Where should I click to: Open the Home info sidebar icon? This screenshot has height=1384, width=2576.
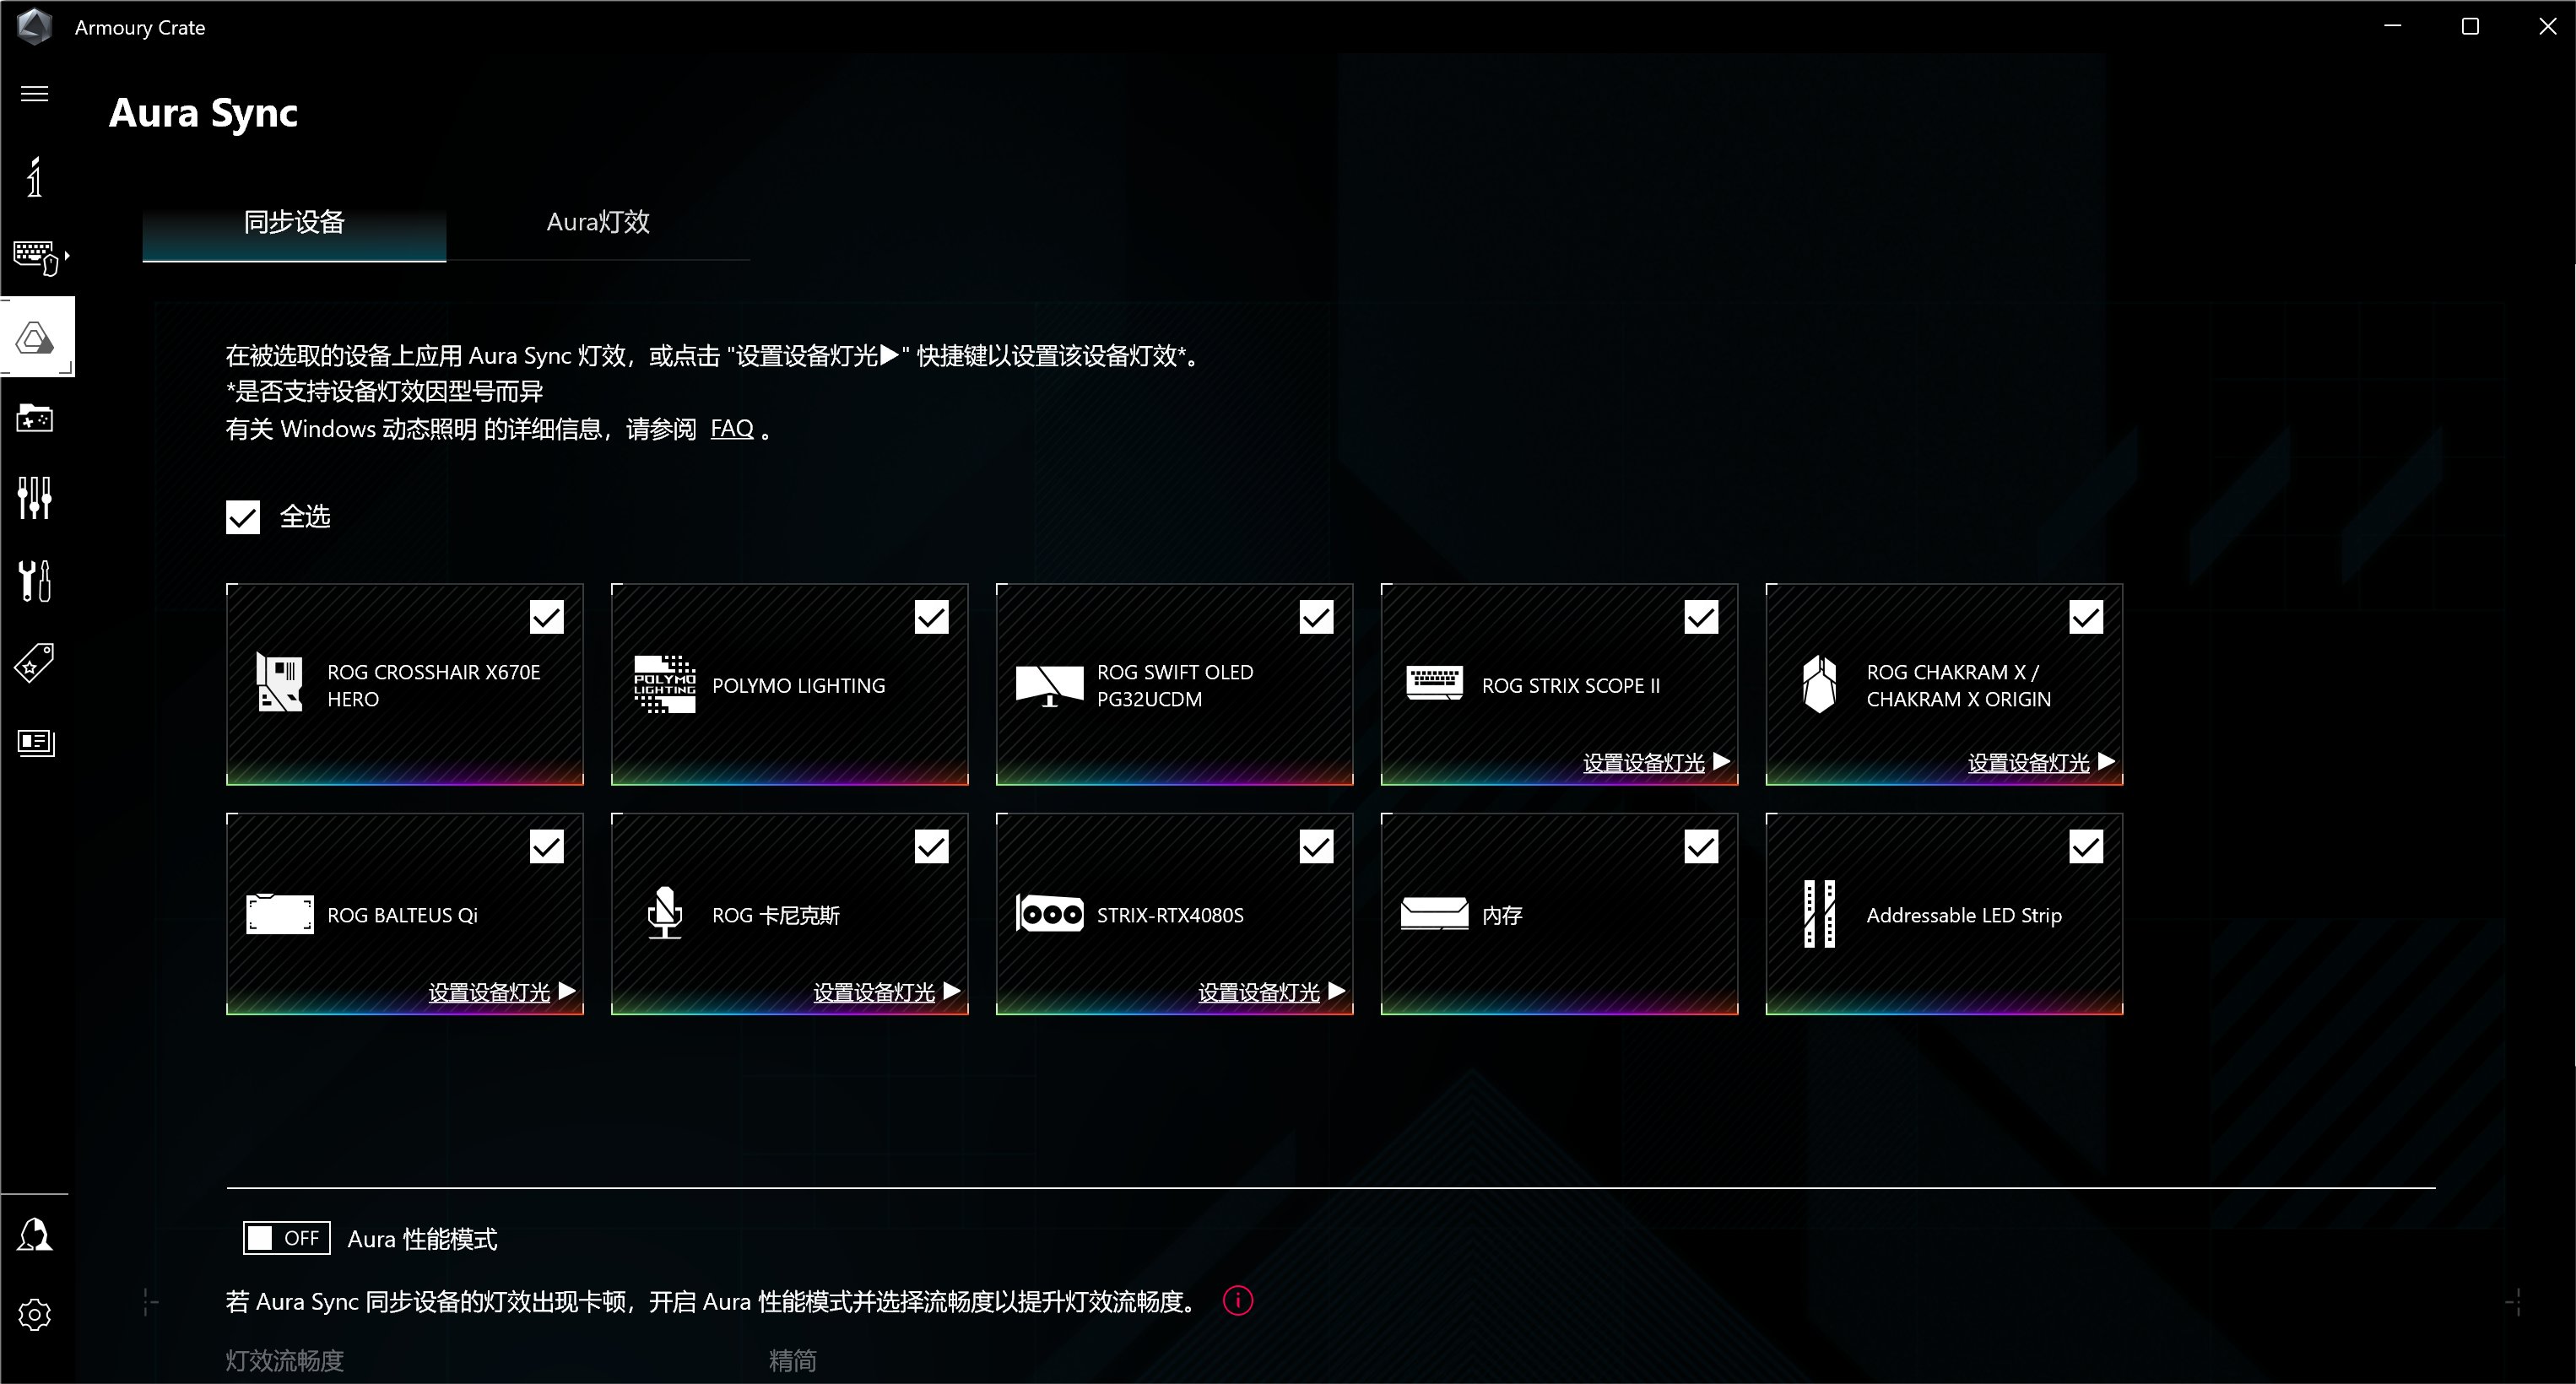click(35, 177)
